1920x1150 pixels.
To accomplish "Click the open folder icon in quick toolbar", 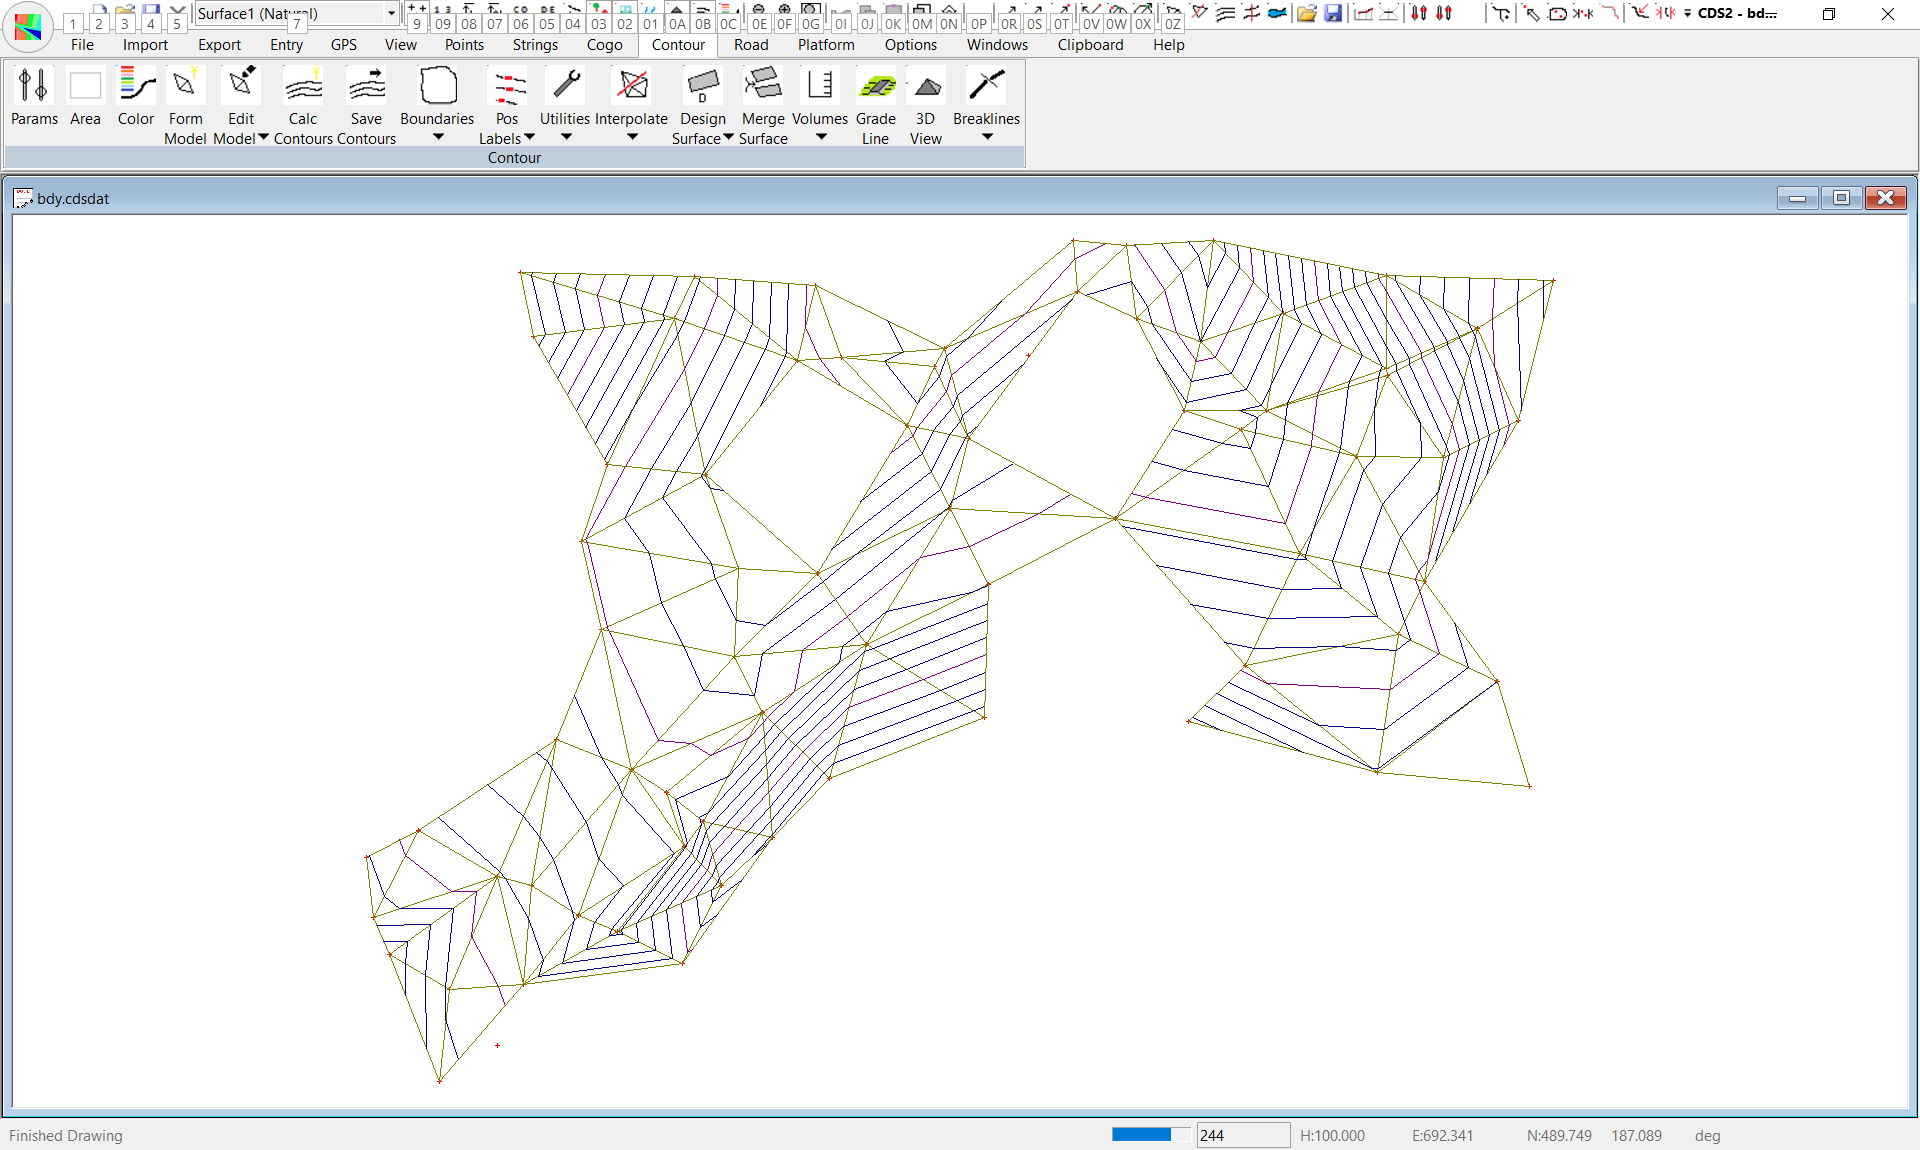I will pos(1306,13).
